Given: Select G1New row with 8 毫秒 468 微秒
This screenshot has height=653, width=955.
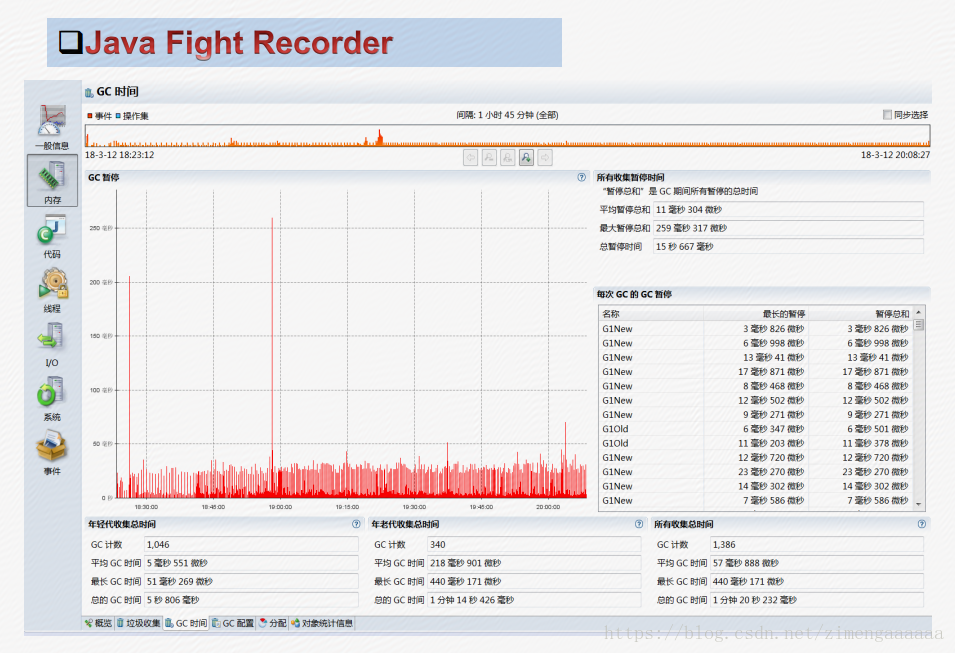Looking at the screenshot, I should pos(755,386).
